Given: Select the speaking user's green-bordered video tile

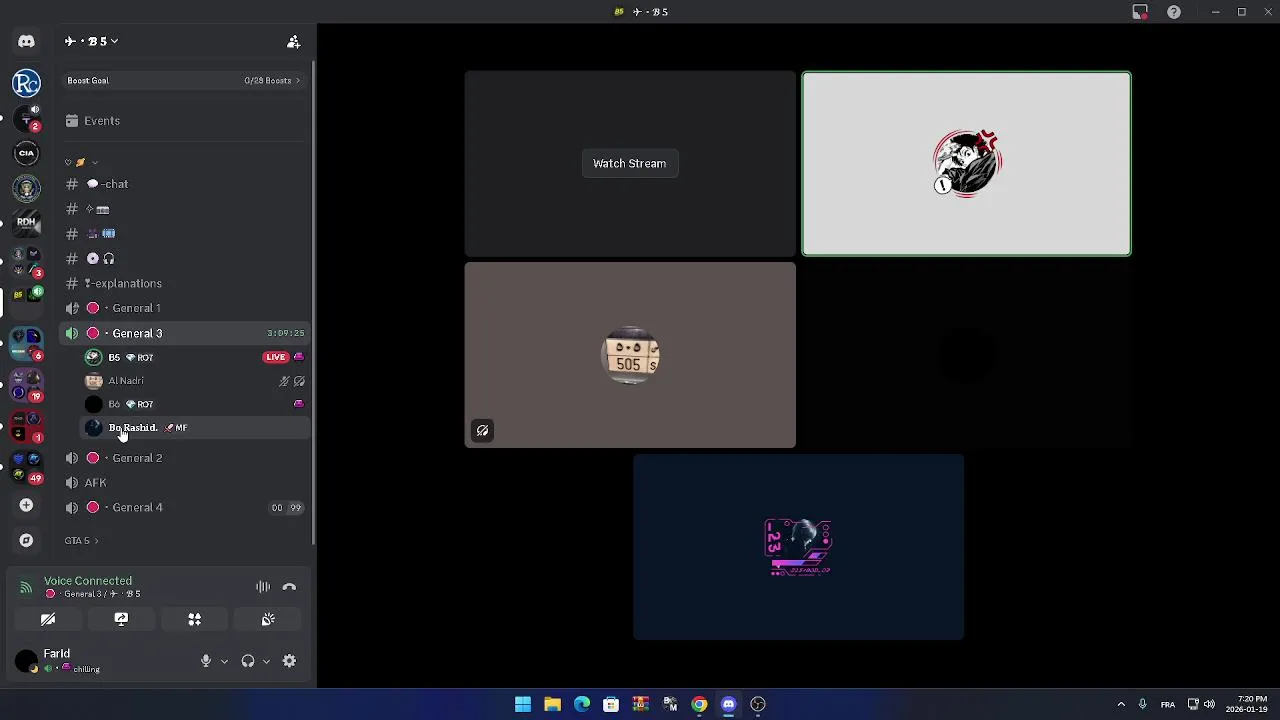Looking at the screenshot, I should point(966,164).
